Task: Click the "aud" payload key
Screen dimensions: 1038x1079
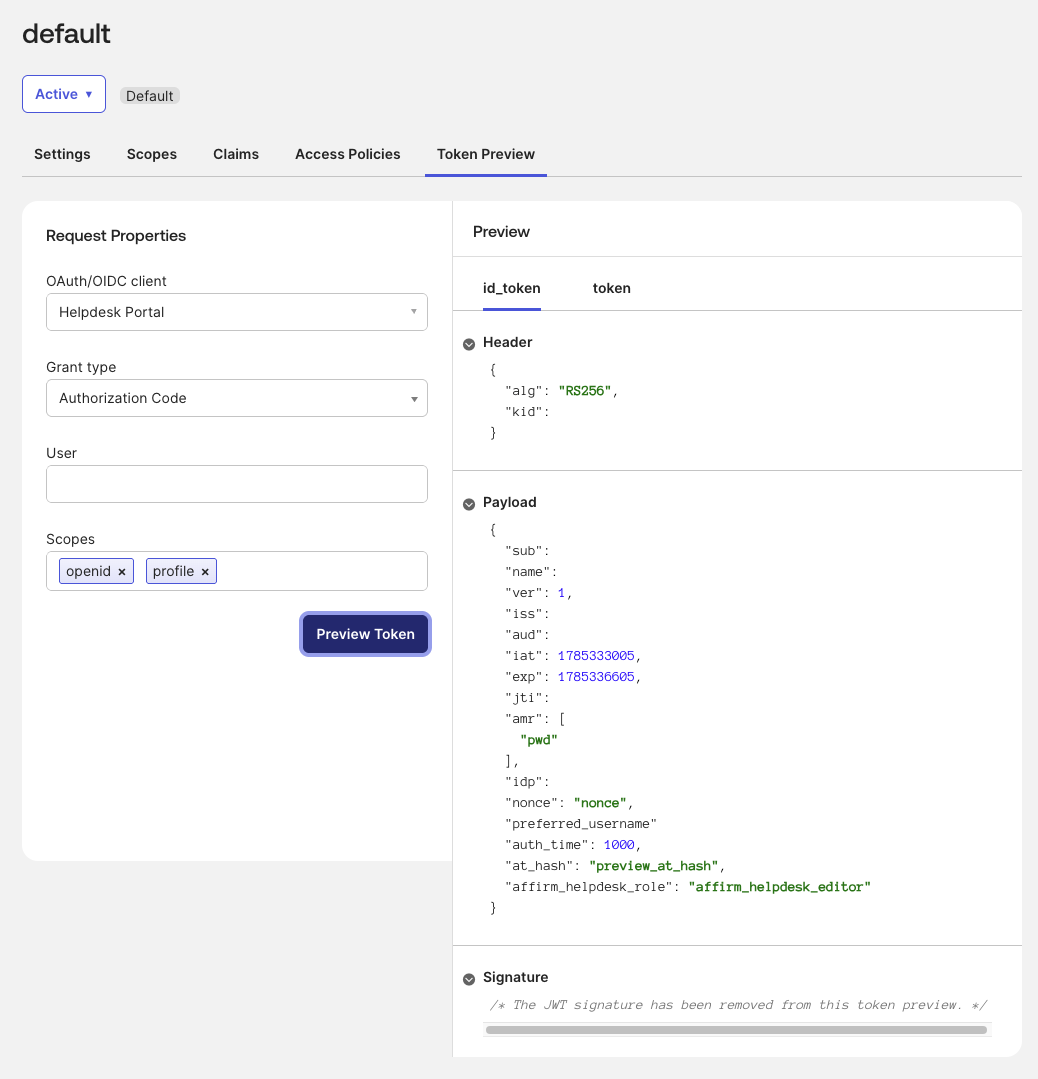Action: coord(523,635)
